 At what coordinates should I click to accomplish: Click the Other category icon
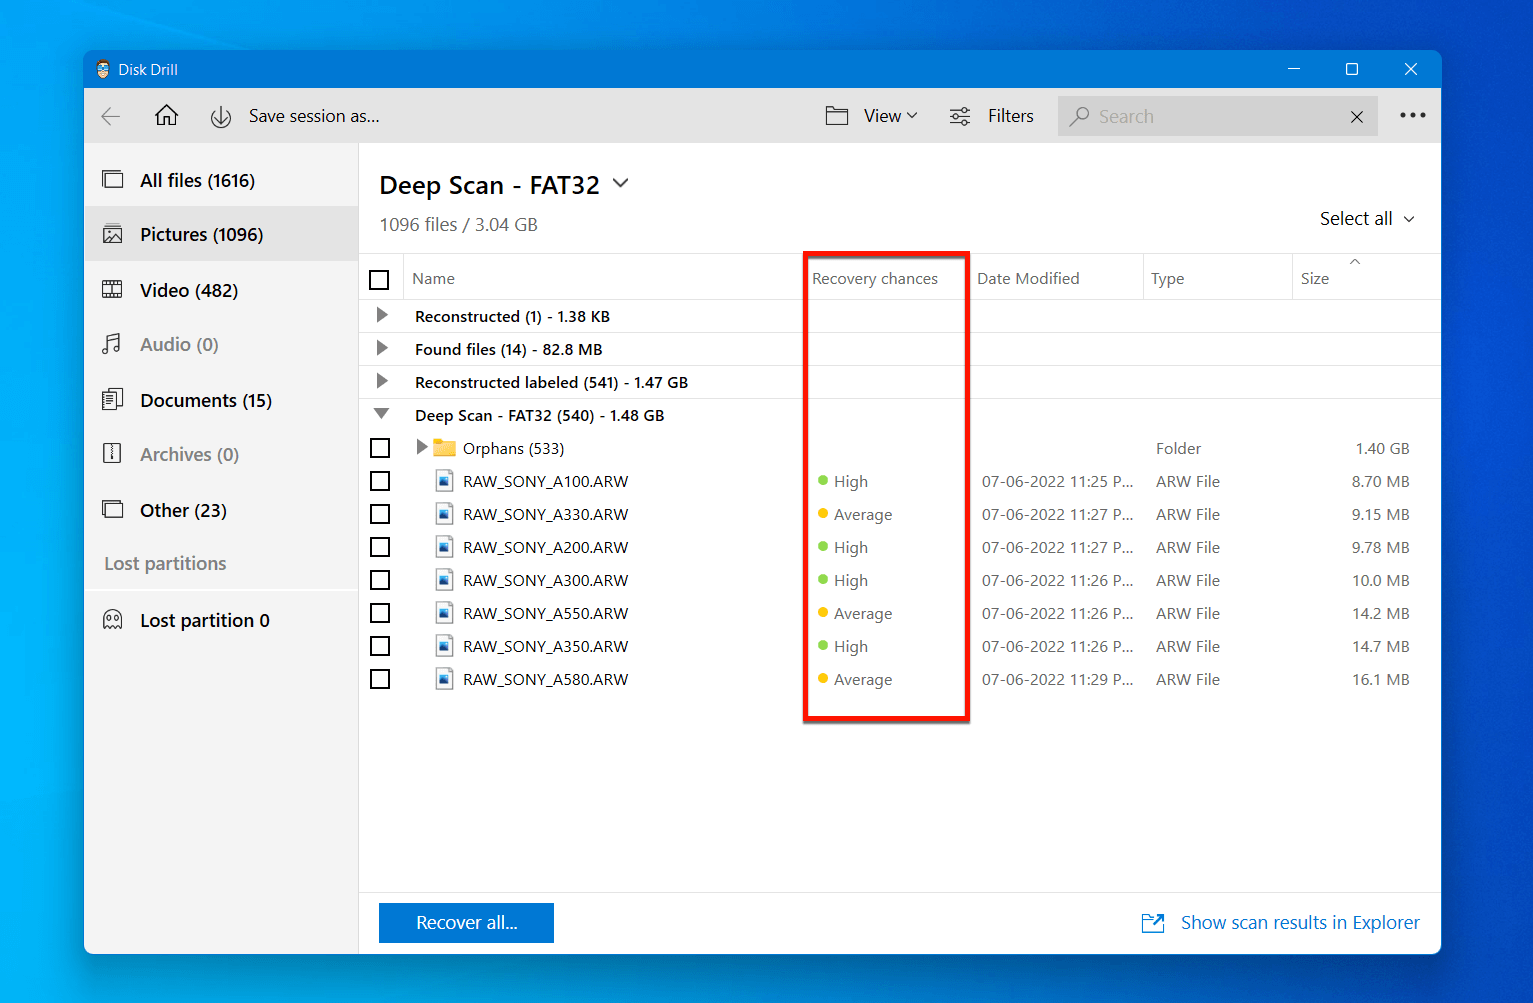113,510
